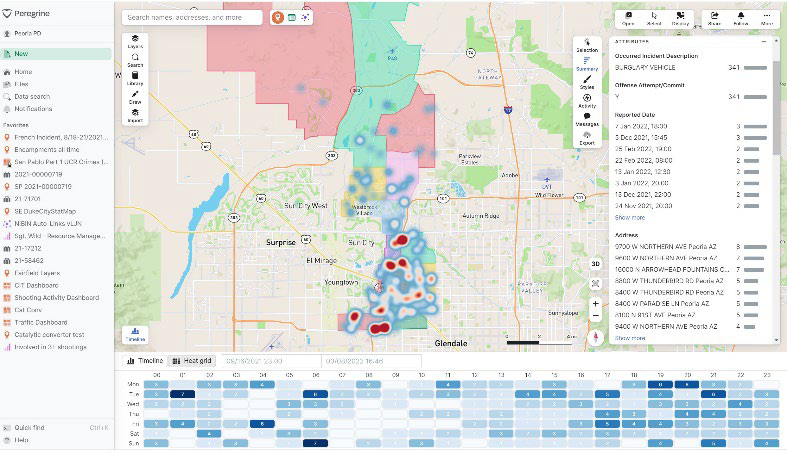
Task: Open the Layers panel tool
Action: (135, 41)
